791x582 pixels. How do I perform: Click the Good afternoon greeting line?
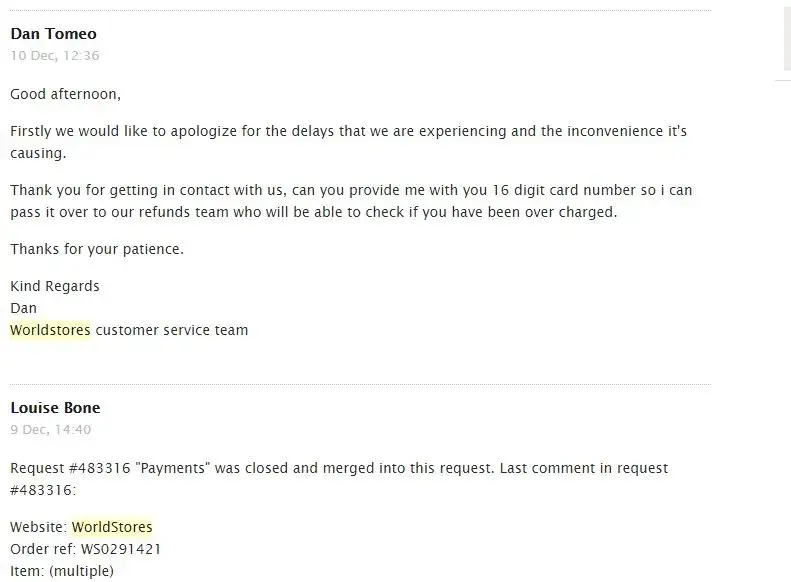point(65,95)
